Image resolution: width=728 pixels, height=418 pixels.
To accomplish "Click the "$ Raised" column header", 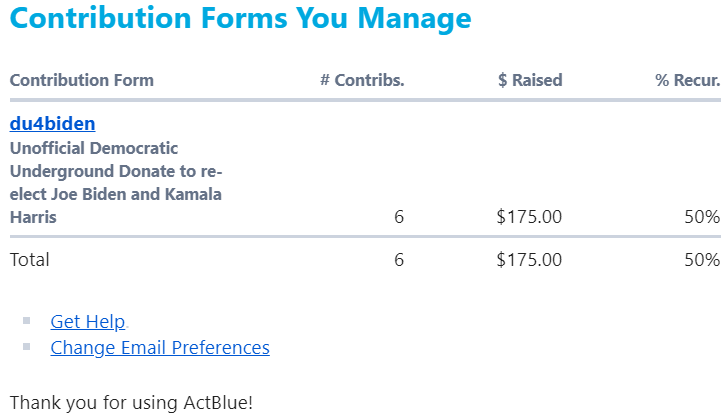I will click(x=530, y=80).
